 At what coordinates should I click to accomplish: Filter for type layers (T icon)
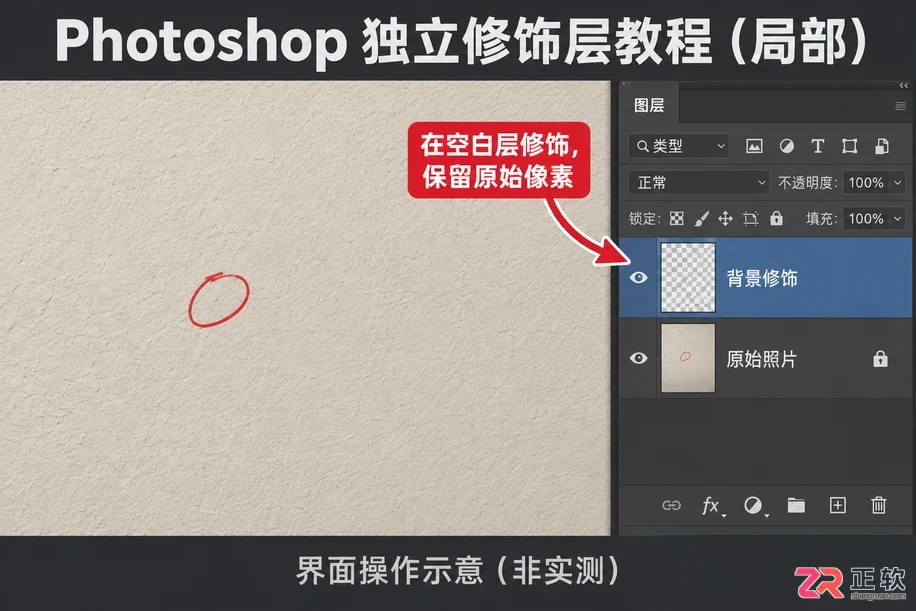tap(817, 146)
